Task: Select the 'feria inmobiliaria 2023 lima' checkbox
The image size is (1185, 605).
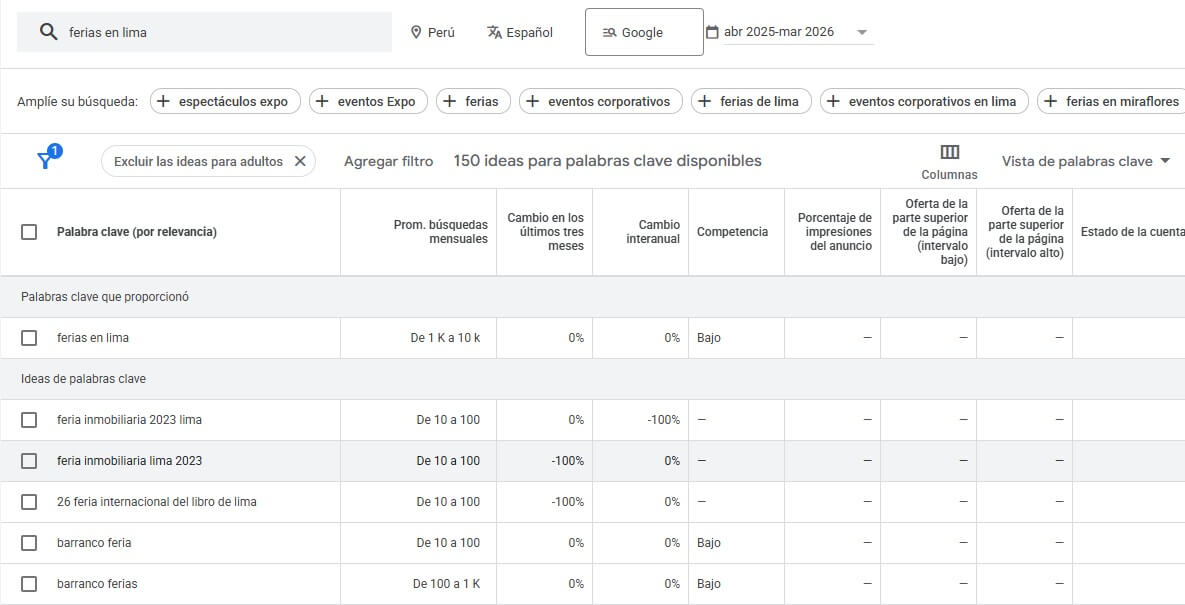Action: (x=29, y=420)
